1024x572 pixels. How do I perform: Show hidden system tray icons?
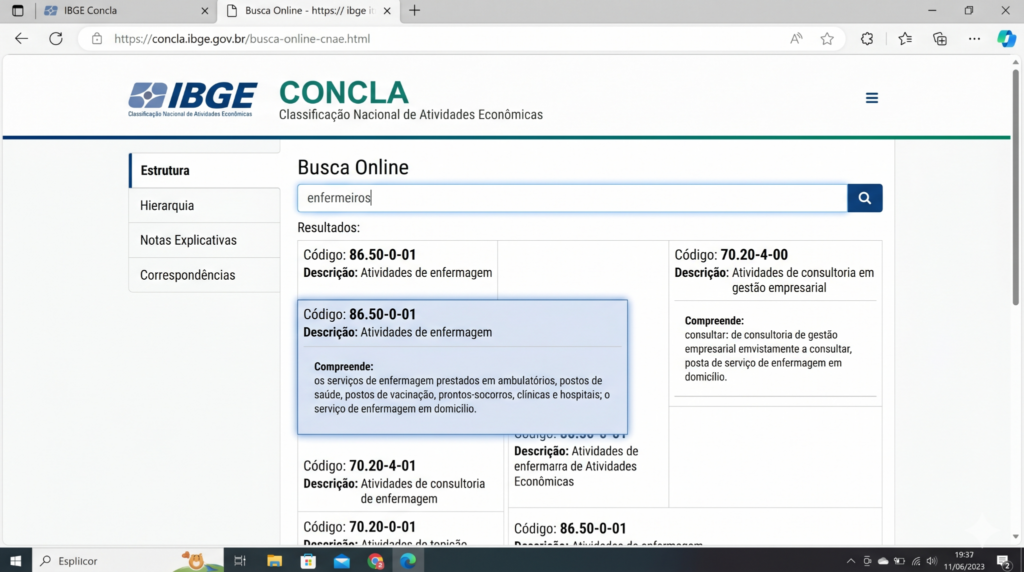(850, 561)
